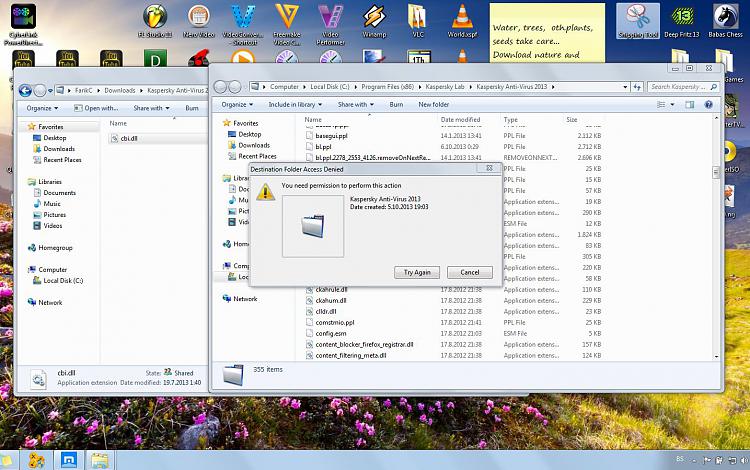Click Back button in Downloads window
The width and height of the screenshot is (750, 470).
click(x=25, y=90)
